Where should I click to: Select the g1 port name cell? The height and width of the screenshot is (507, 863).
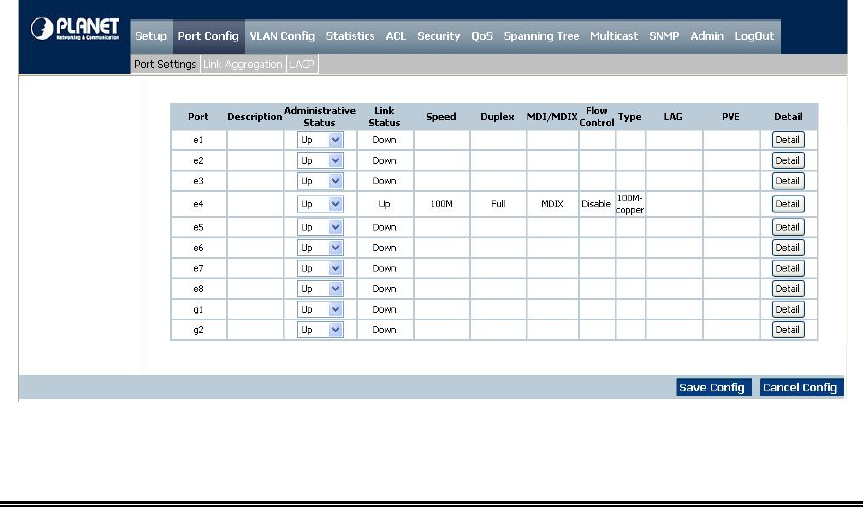(x=198, y=309)
